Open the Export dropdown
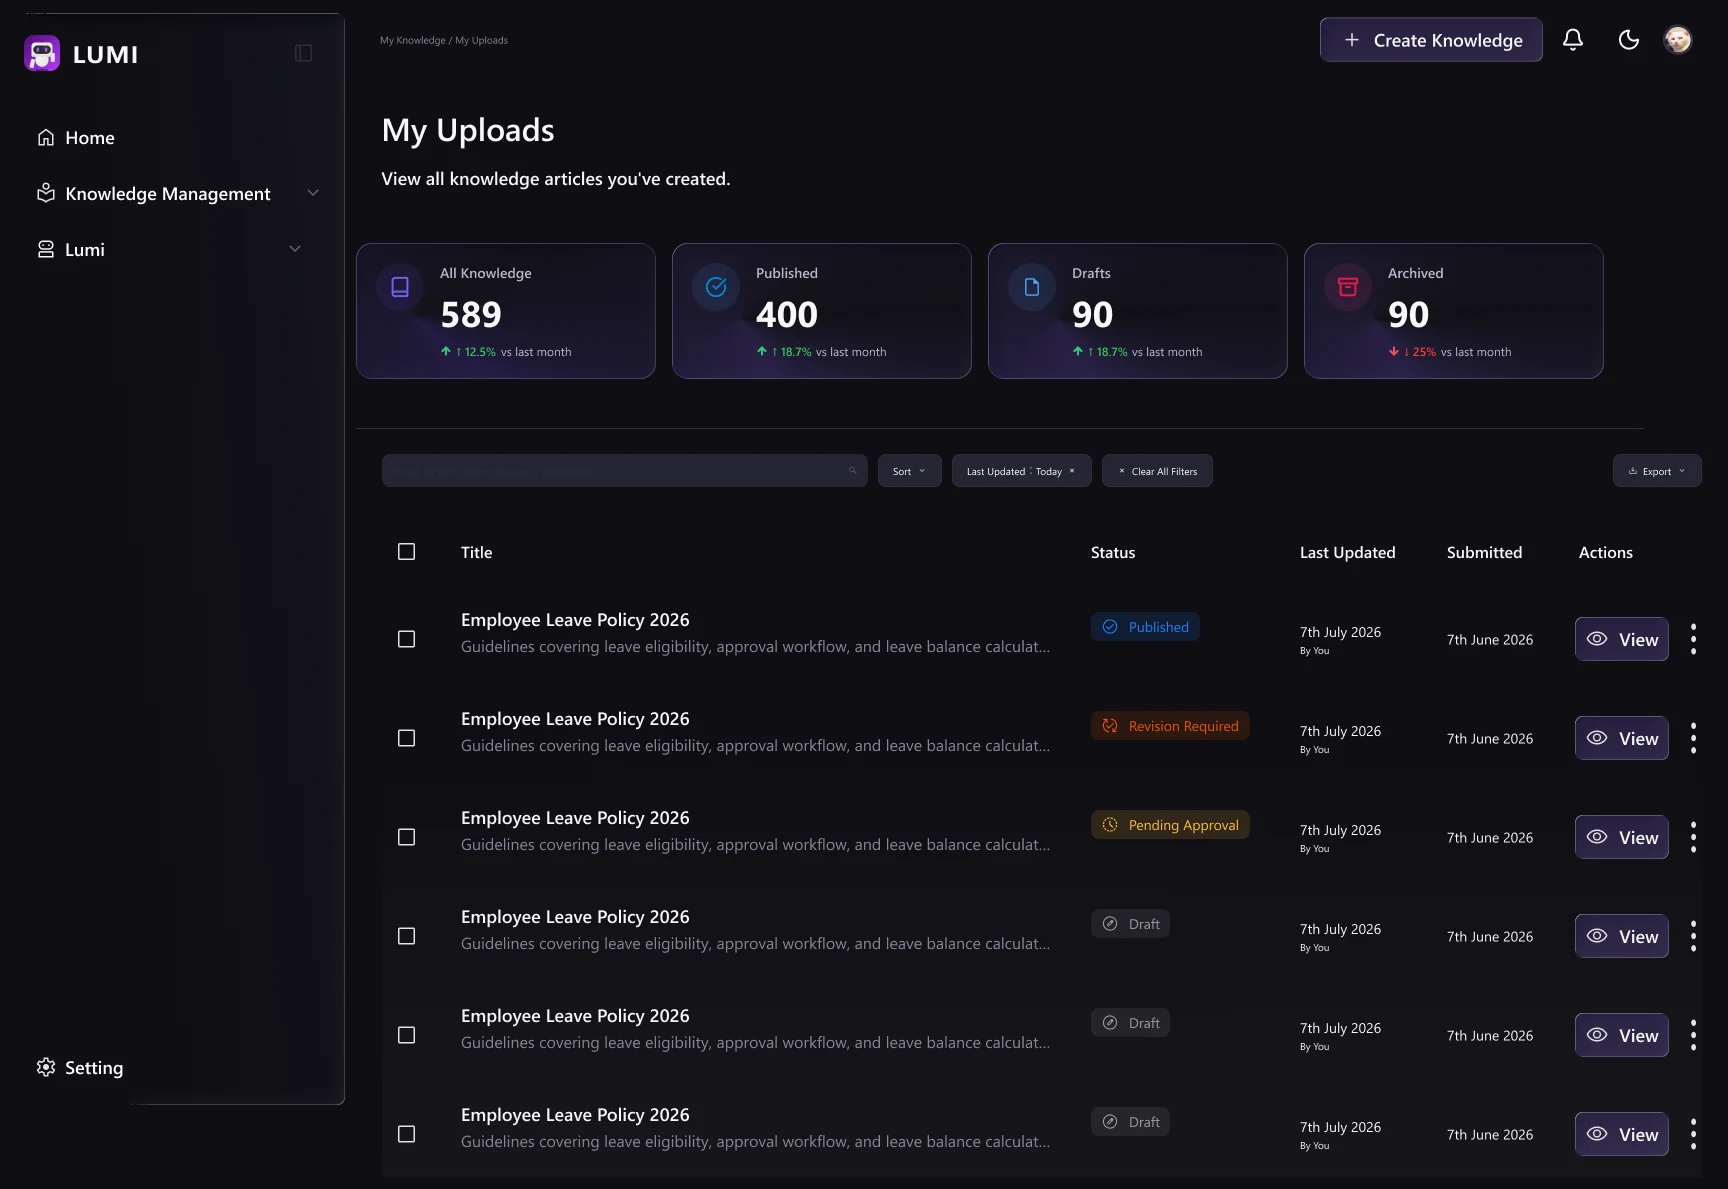The image size is (1728, 1189). [x=1657, y=471]
